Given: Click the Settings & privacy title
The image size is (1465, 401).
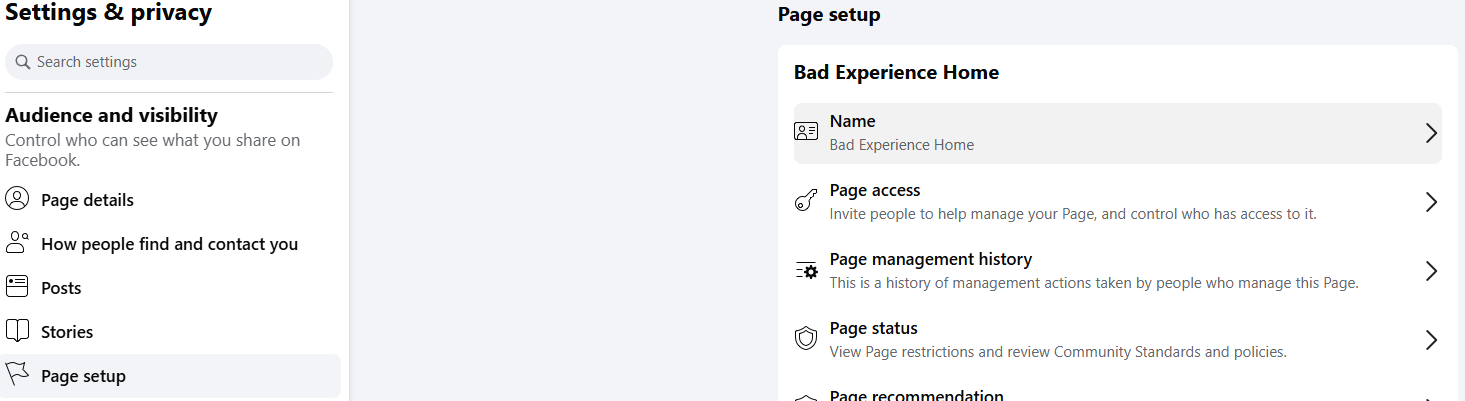Looking at the screenshot, I should pyautogui.click(x=109, y=13).
